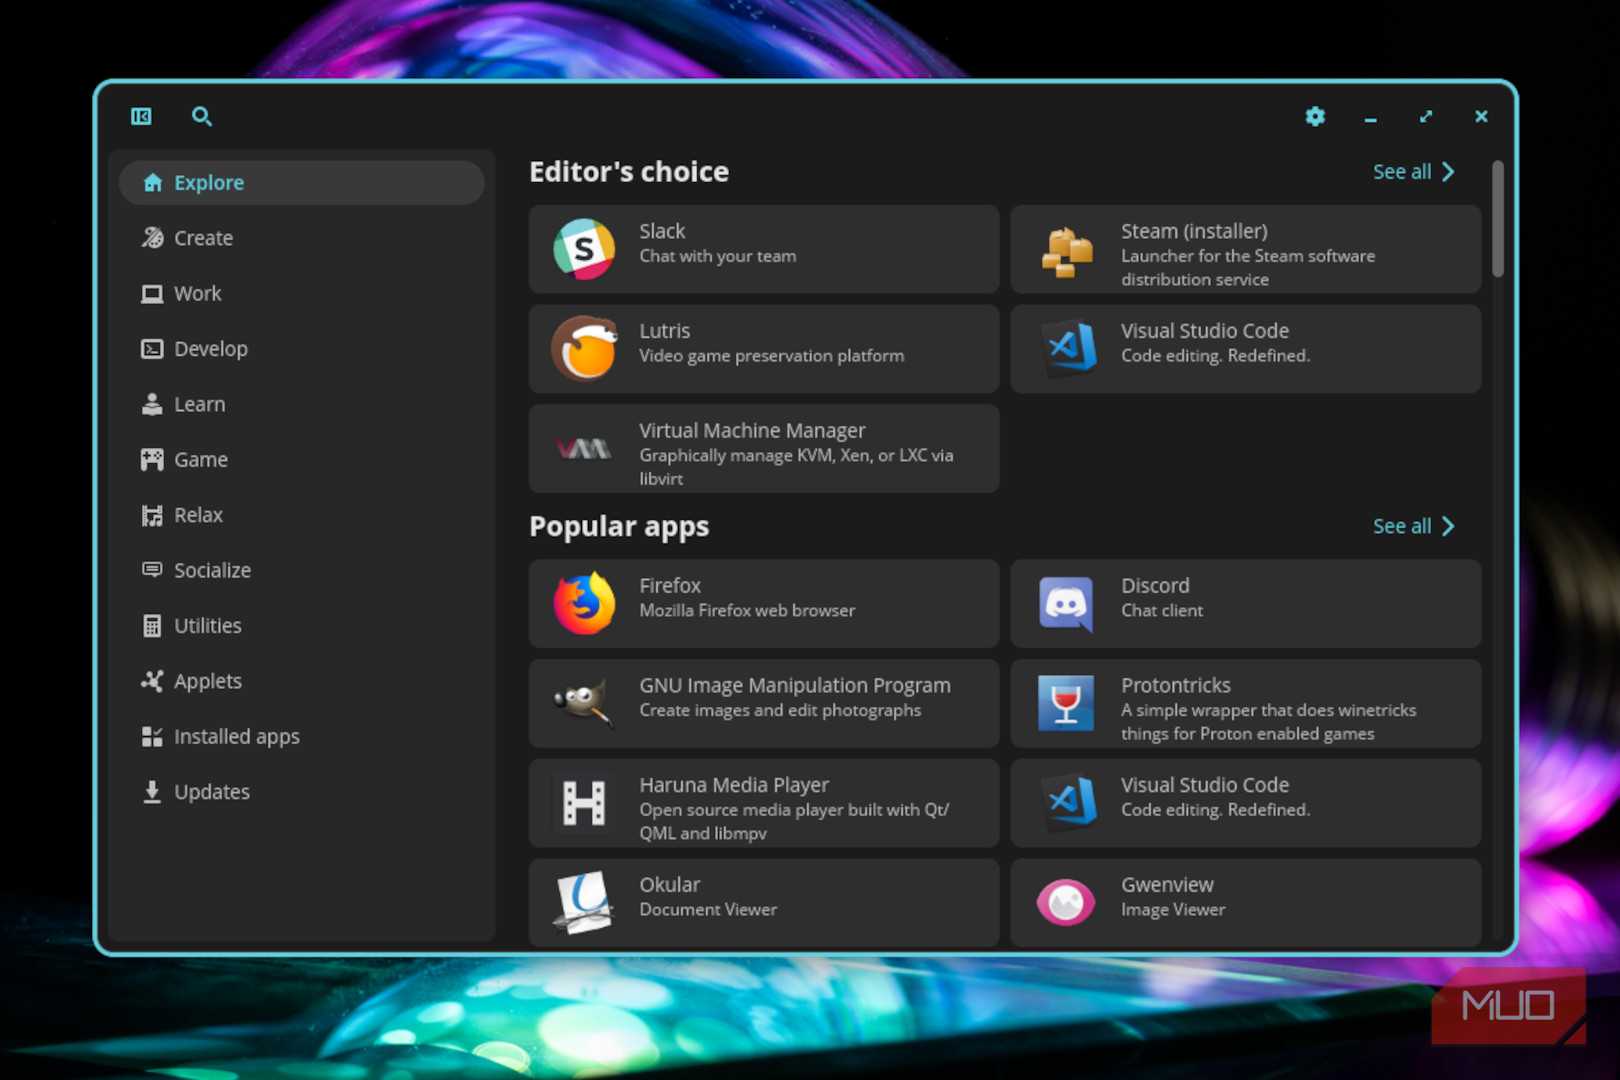Click the GIMP mascot icon
Viewport: 1620px width, 1080px height.
pyautogui.click(x=584, y=702)
